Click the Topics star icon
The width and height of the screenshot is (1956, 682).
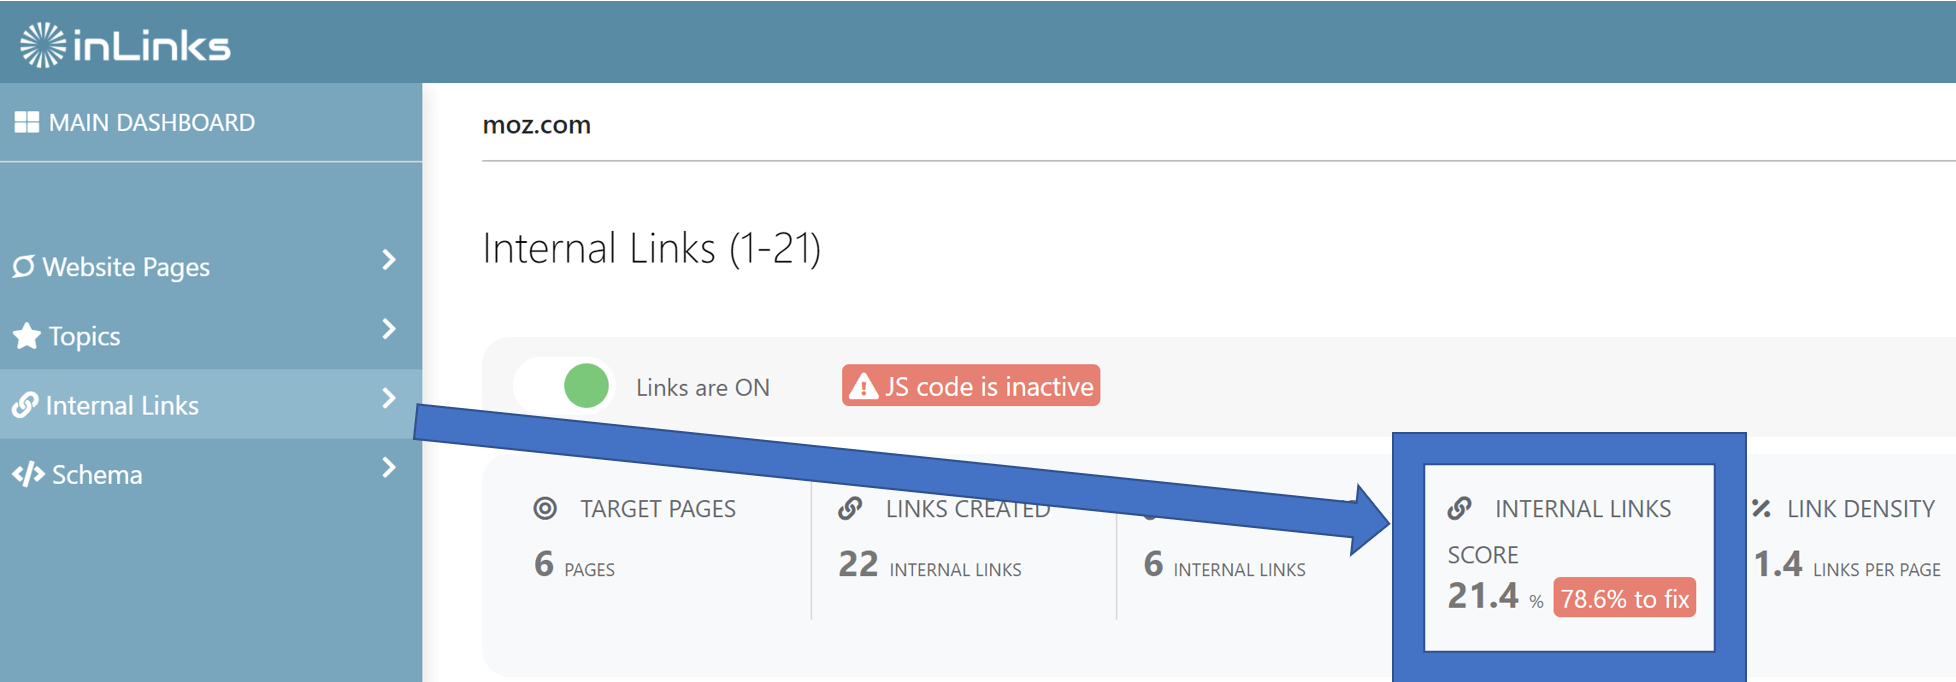click(x=27, y=336)
